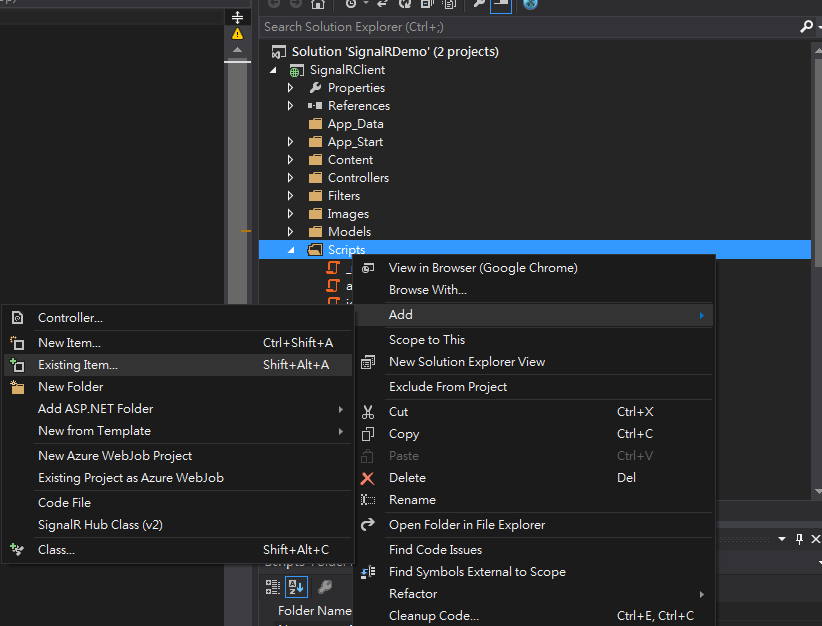Image resolution: width=822 pixels, height=626 pixels.
Task: Select Open Folder in File Explorer
Action: [x=534, y=525]
